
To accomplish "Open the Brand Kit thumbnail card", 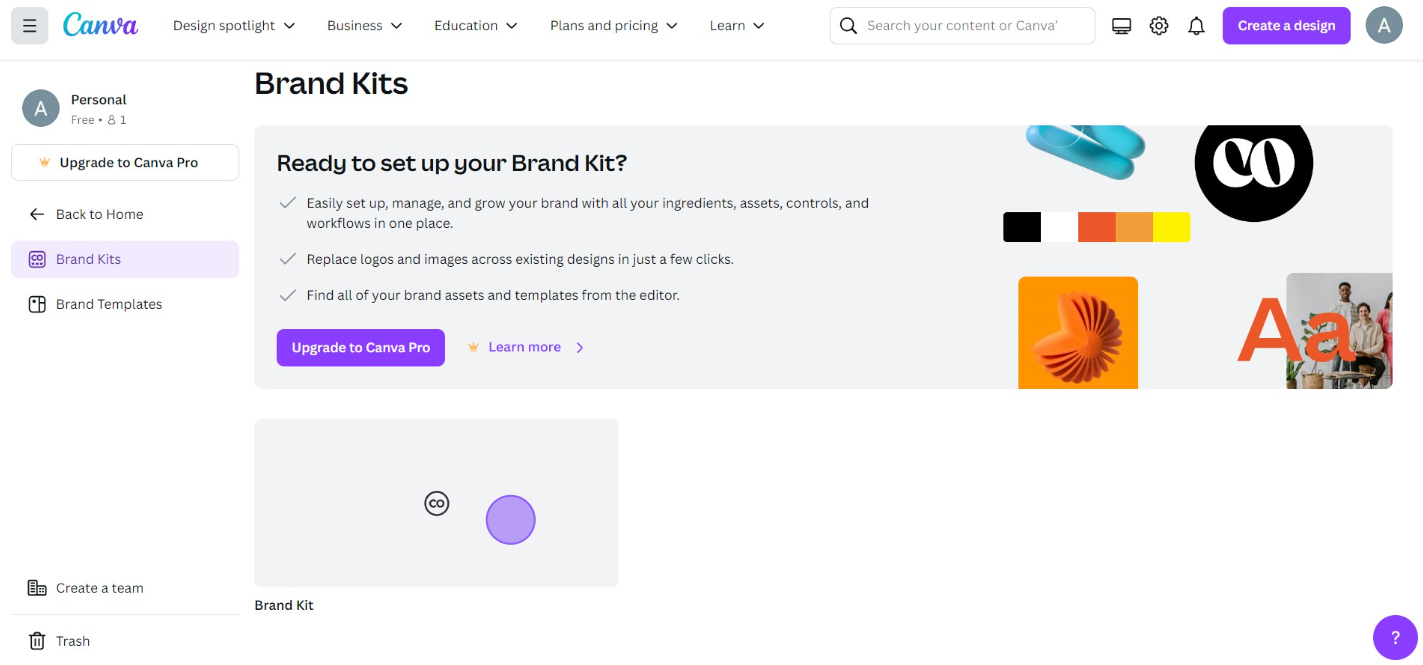I will [x=436, y=503].
